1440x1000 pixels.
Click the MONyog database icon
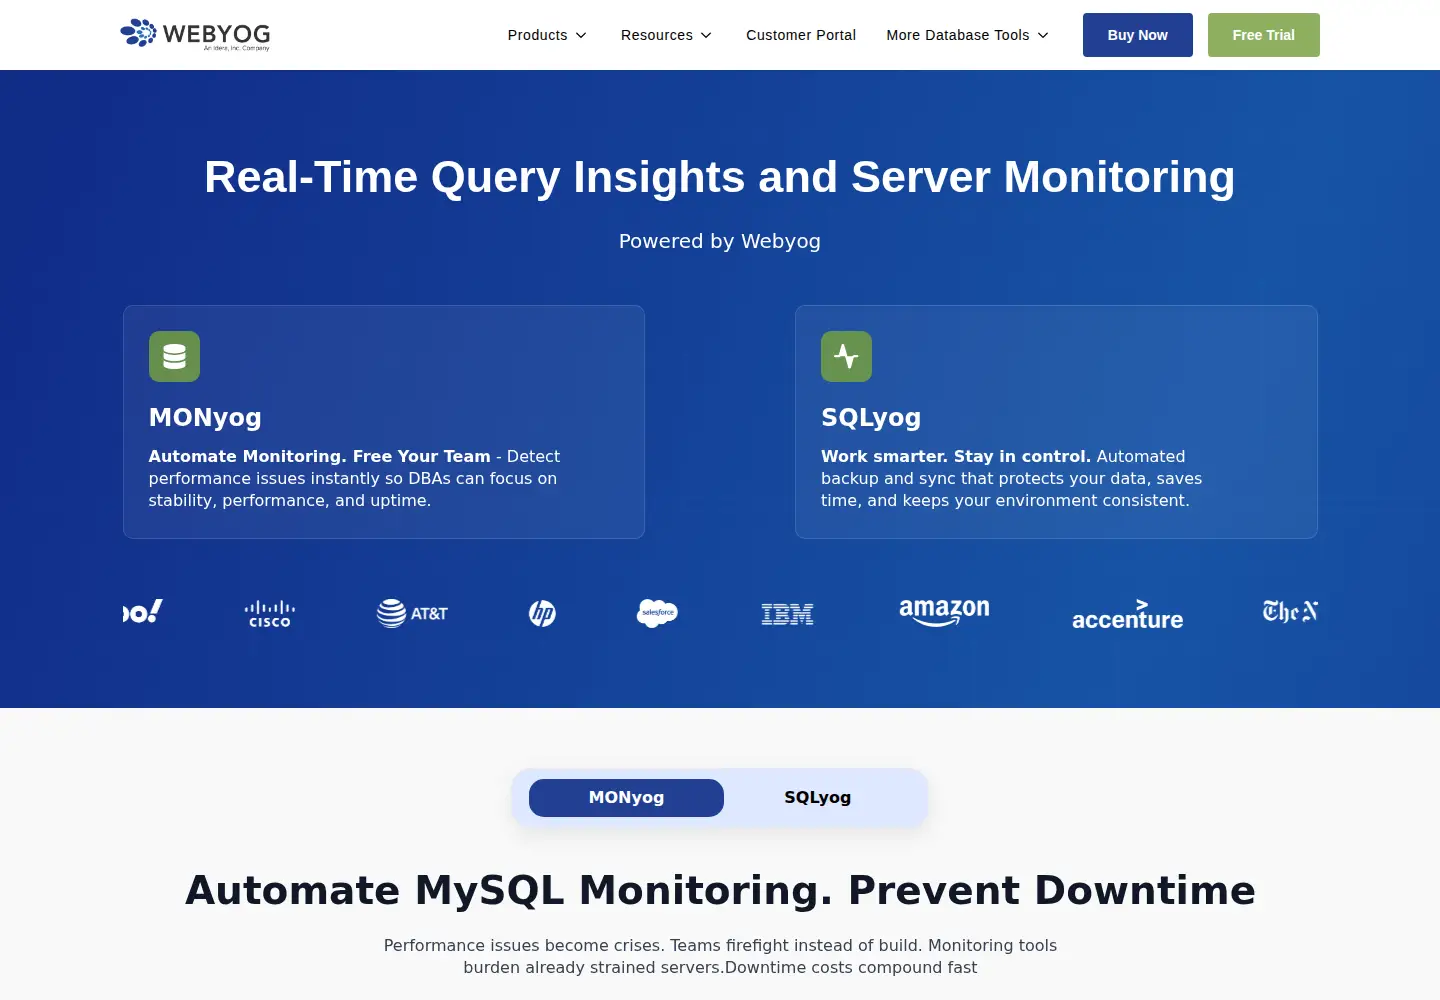coord(174,356)
